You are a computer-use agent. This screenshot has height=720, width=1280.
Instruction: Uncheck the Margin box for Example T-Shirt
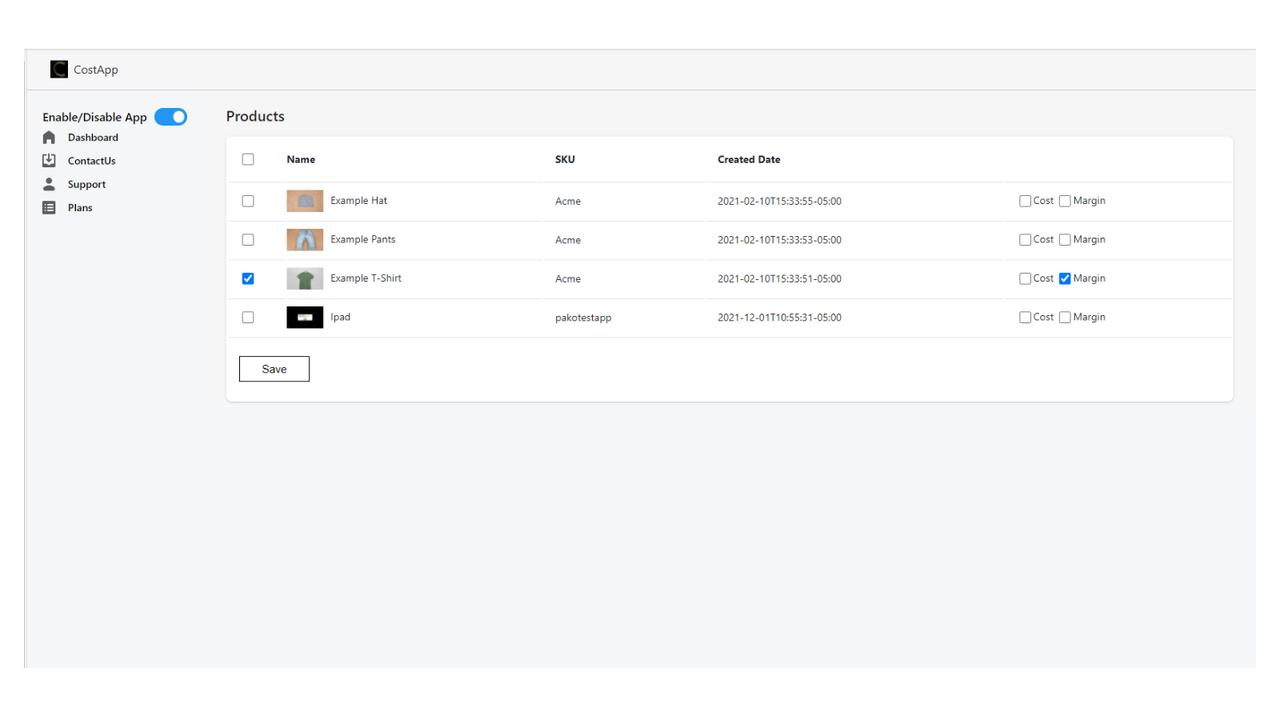coord(1065,278)
